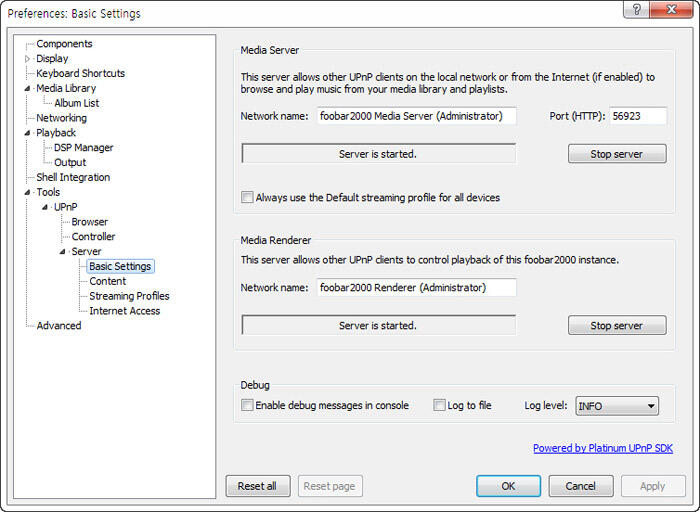Image resolution: width=700 pixels, height=512 pixels.
Task: Select Media Library in the tree
Action: coord(66,88)
